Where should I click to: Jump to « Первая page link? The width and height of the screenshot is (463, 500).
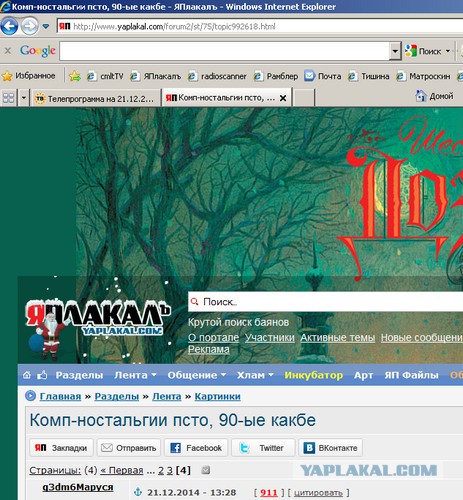coord(122,470)
